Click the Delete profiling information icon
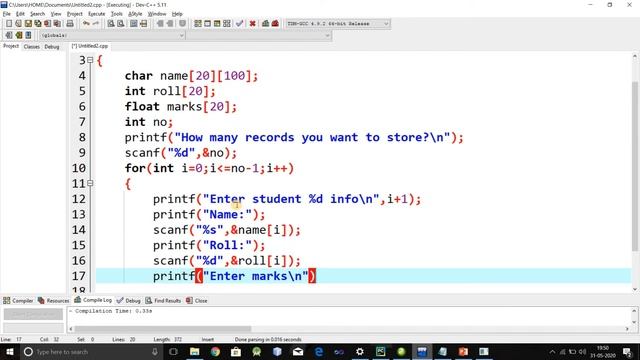Viewport: 640px width, 360px height. (276, 24)
